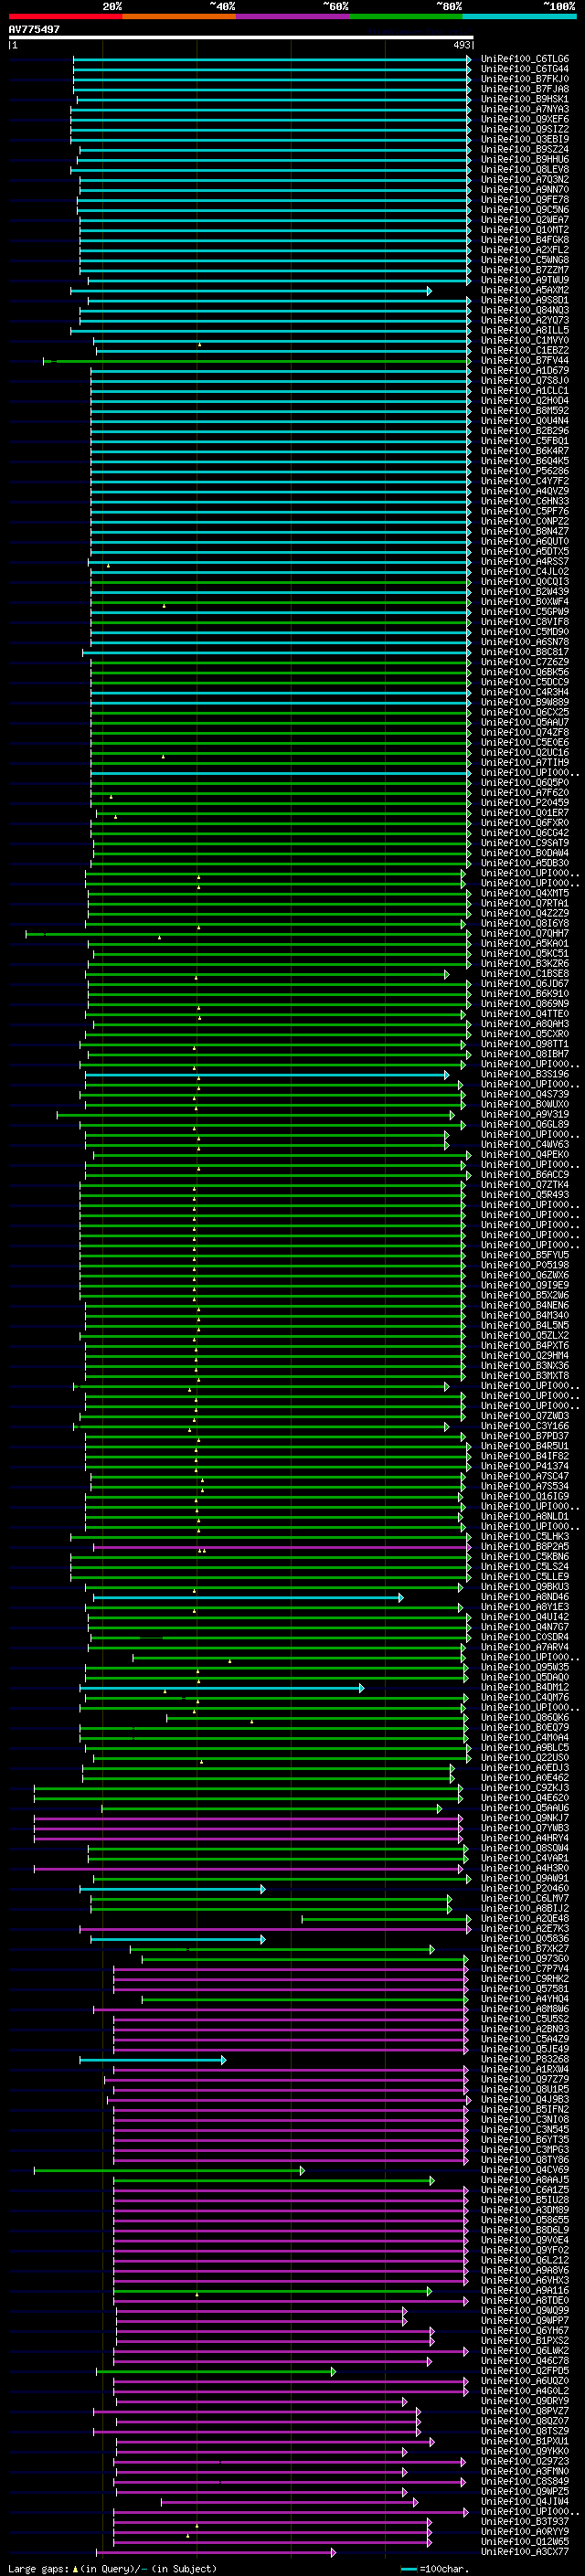The height and width of the screenshot is (2576, 585).
Task: Open hit UniRef100_P20459
Action: 524,803
